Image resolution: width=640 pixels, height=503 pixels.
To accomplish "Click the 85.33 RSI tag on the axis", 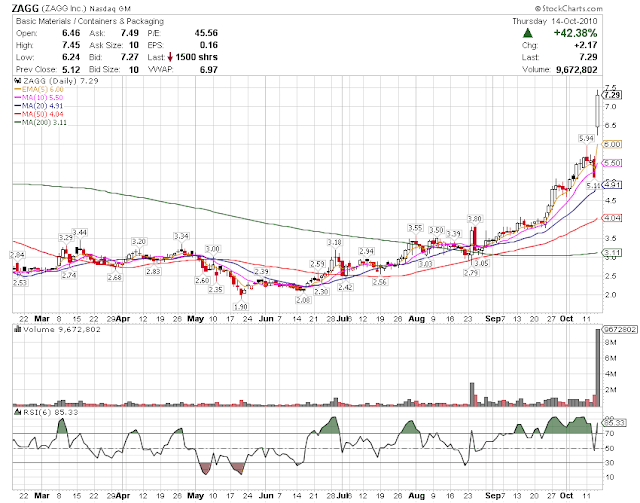I will coord(615,422).
